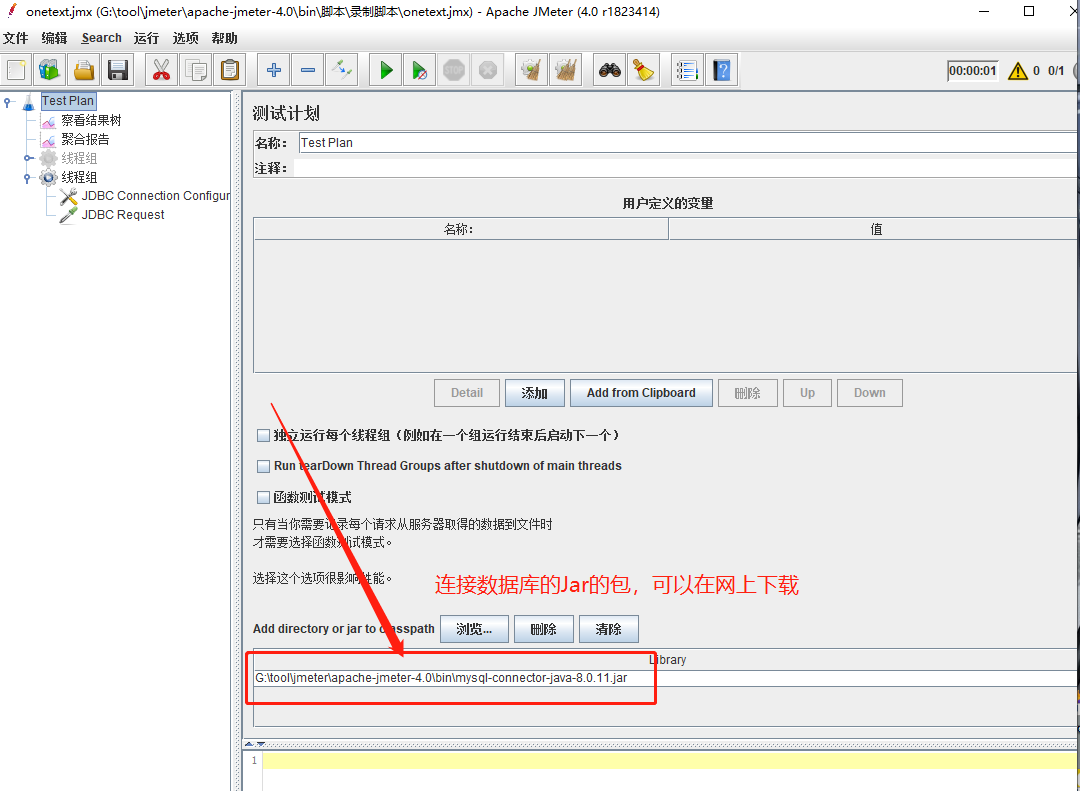Open the 帮助 menu

coord(225,38)
